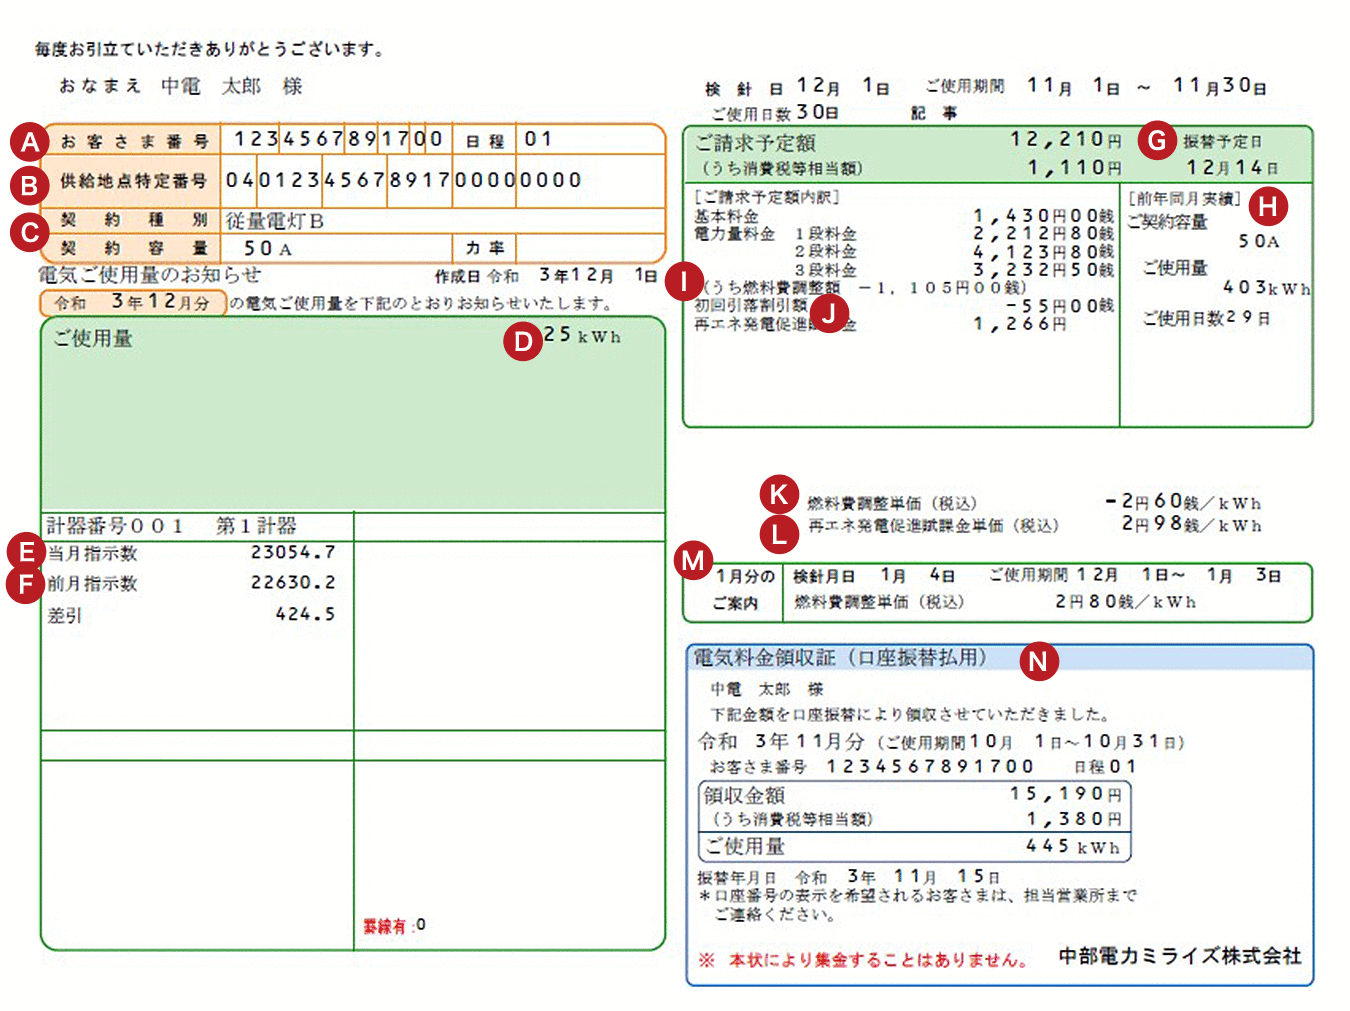Click 'ご使用日数29日' in last year's results
Viewport: 1350px width, 1011px height.
coord(1207,318)
